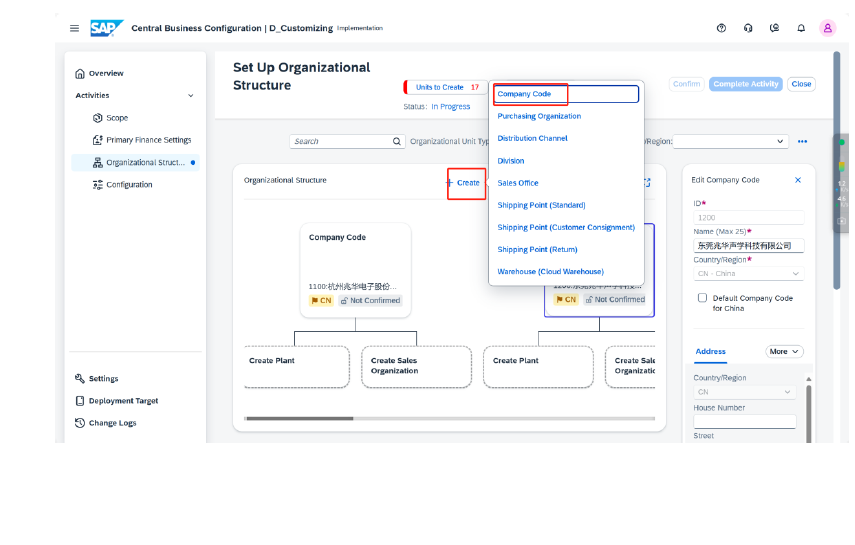This screenshot has width=855, height=545.
Task: Collapse the Activities section
Action: point(191,96)
